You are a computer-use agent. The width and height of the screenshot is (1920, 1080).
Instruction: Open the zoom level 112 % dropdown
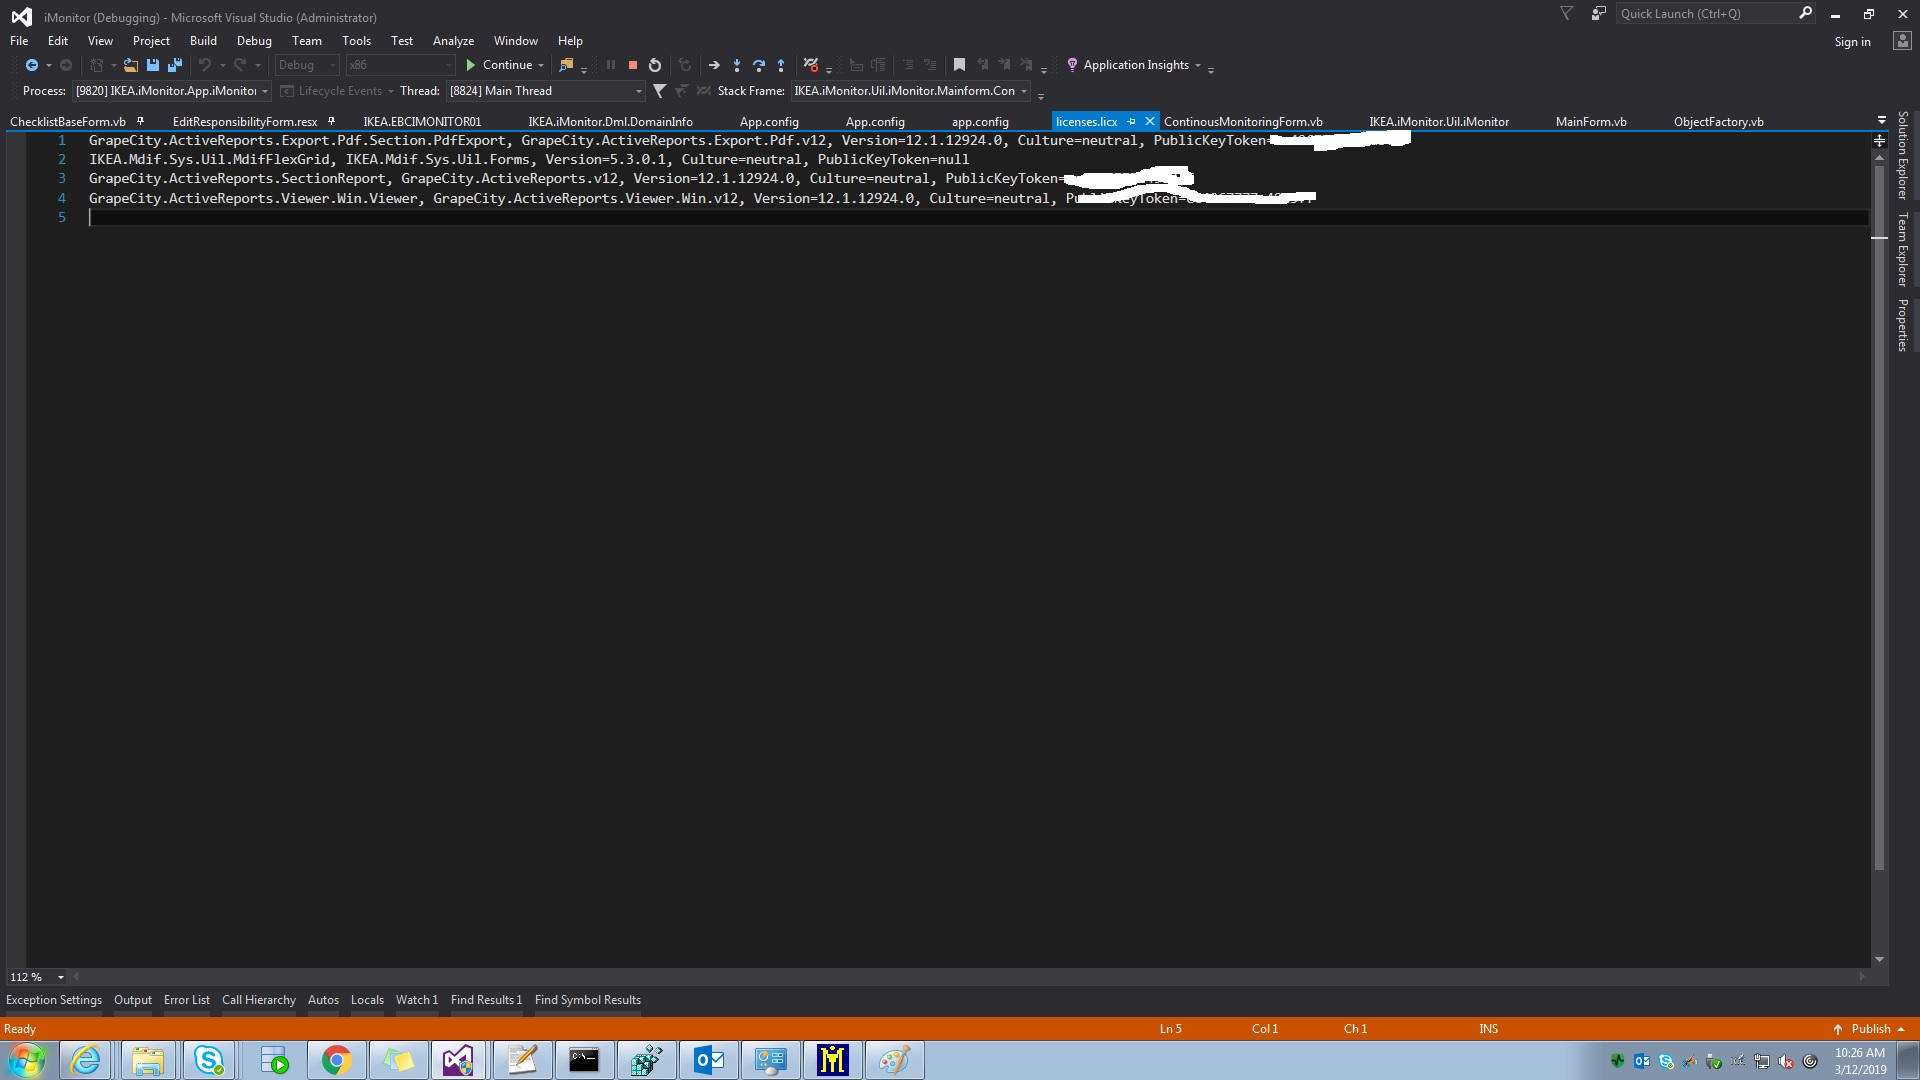[x=61, y=977]
